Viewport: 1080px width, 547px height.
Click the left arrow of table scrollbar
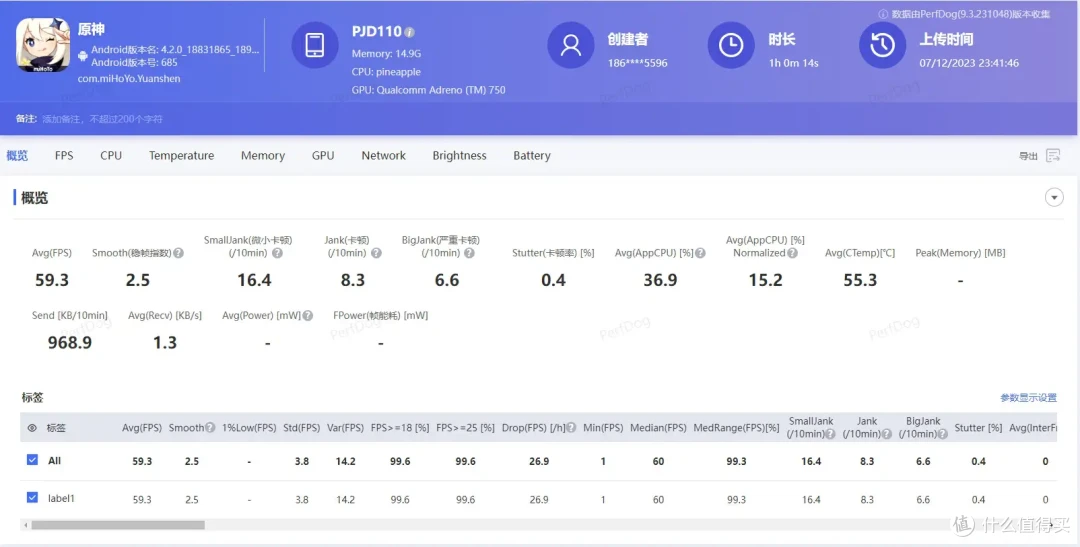26,525
